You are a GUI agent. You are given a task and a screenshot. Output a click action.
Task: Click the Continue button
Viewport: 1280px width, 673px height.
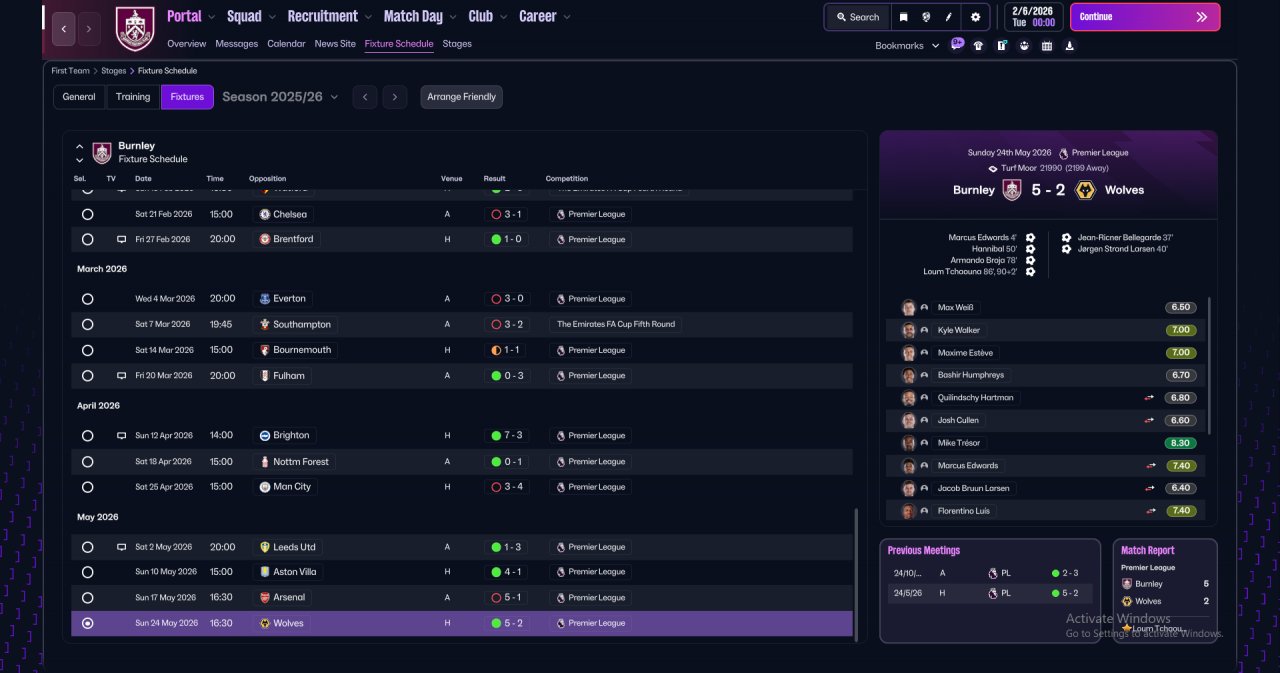point(1145,17)
